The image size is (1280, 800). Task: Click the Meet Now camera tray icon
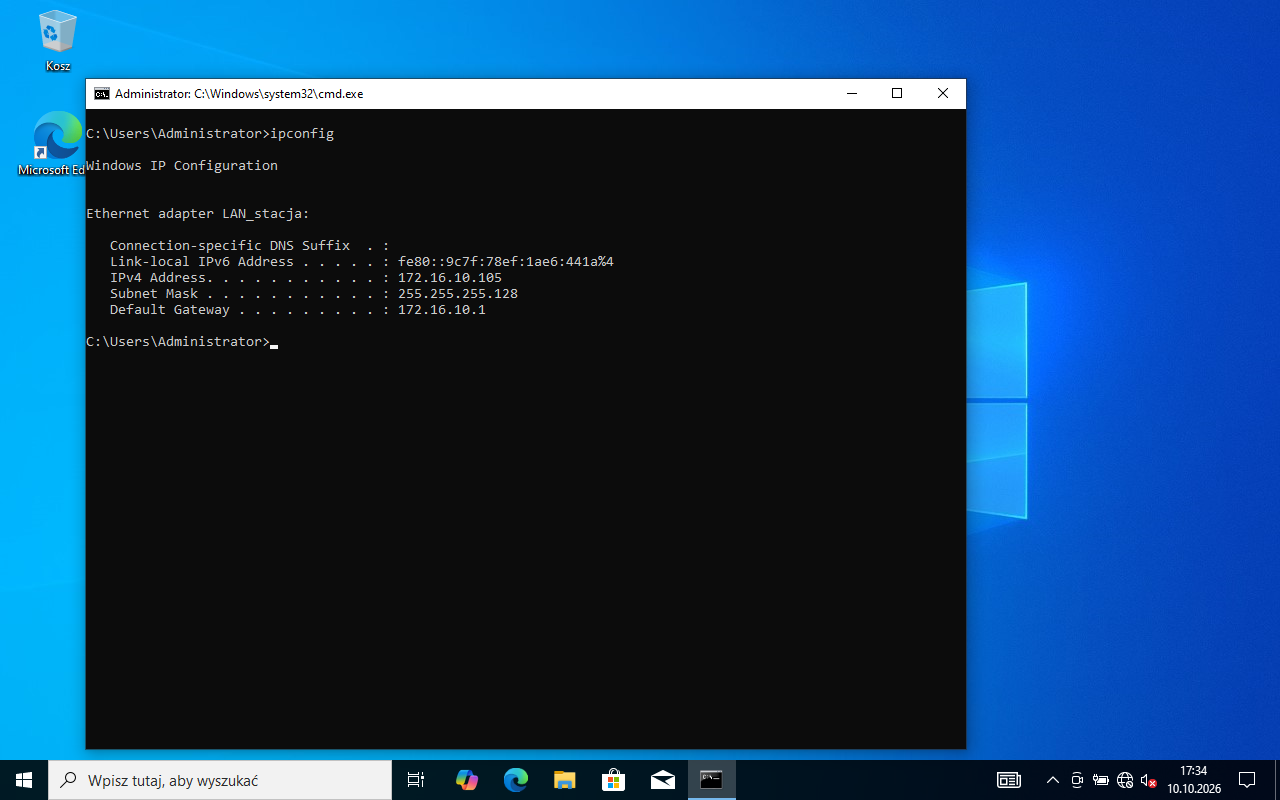pyautogui.click(x=1077, y=780)
